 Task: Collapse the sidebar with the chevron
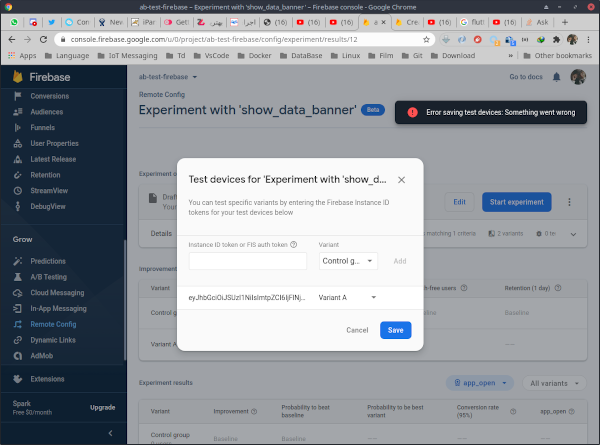coord(111,433)
